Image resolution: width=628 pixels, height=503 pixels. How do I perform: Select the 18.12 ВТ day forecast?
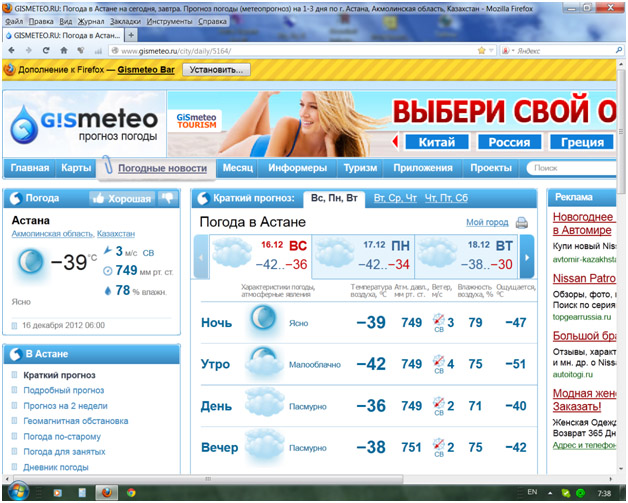click(x=467, y=255)
